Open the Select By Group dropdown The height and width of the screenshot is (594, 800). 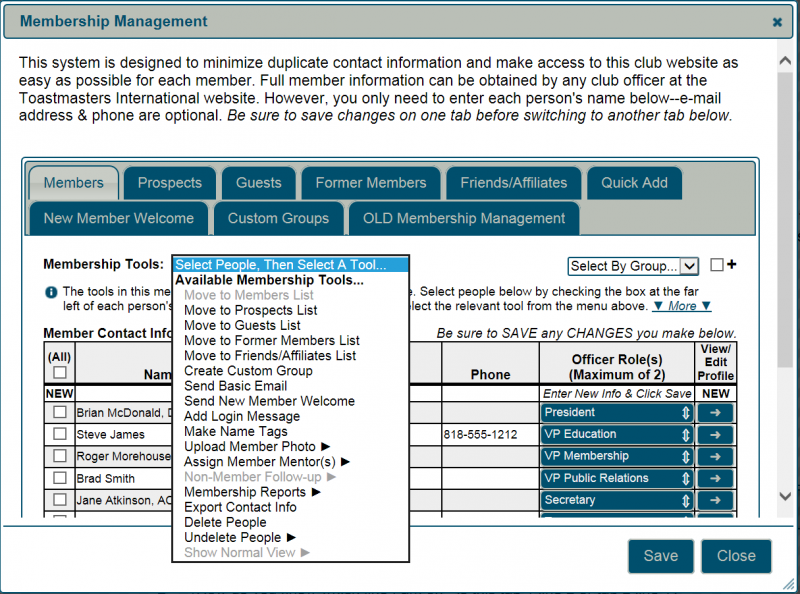point(633,266)
